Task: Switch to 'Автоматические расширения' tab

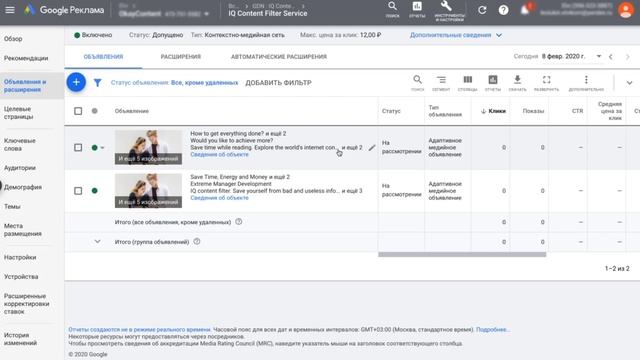Action: tap(279, 57)
